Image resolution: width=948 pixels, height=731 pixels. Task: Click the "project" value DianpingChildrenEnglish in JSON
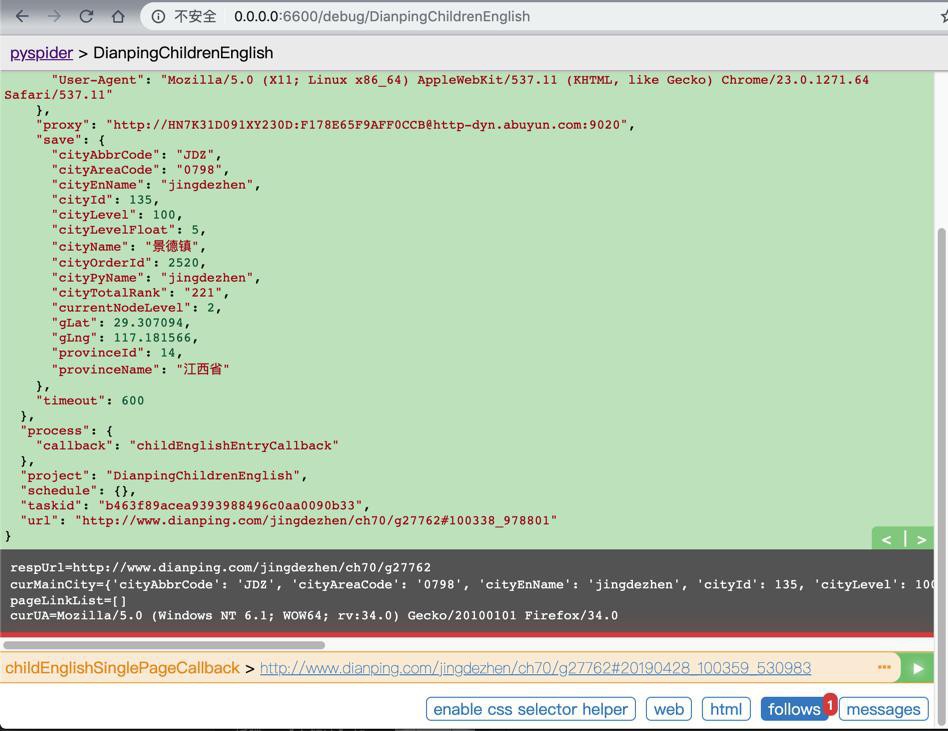tap(203, 476)
